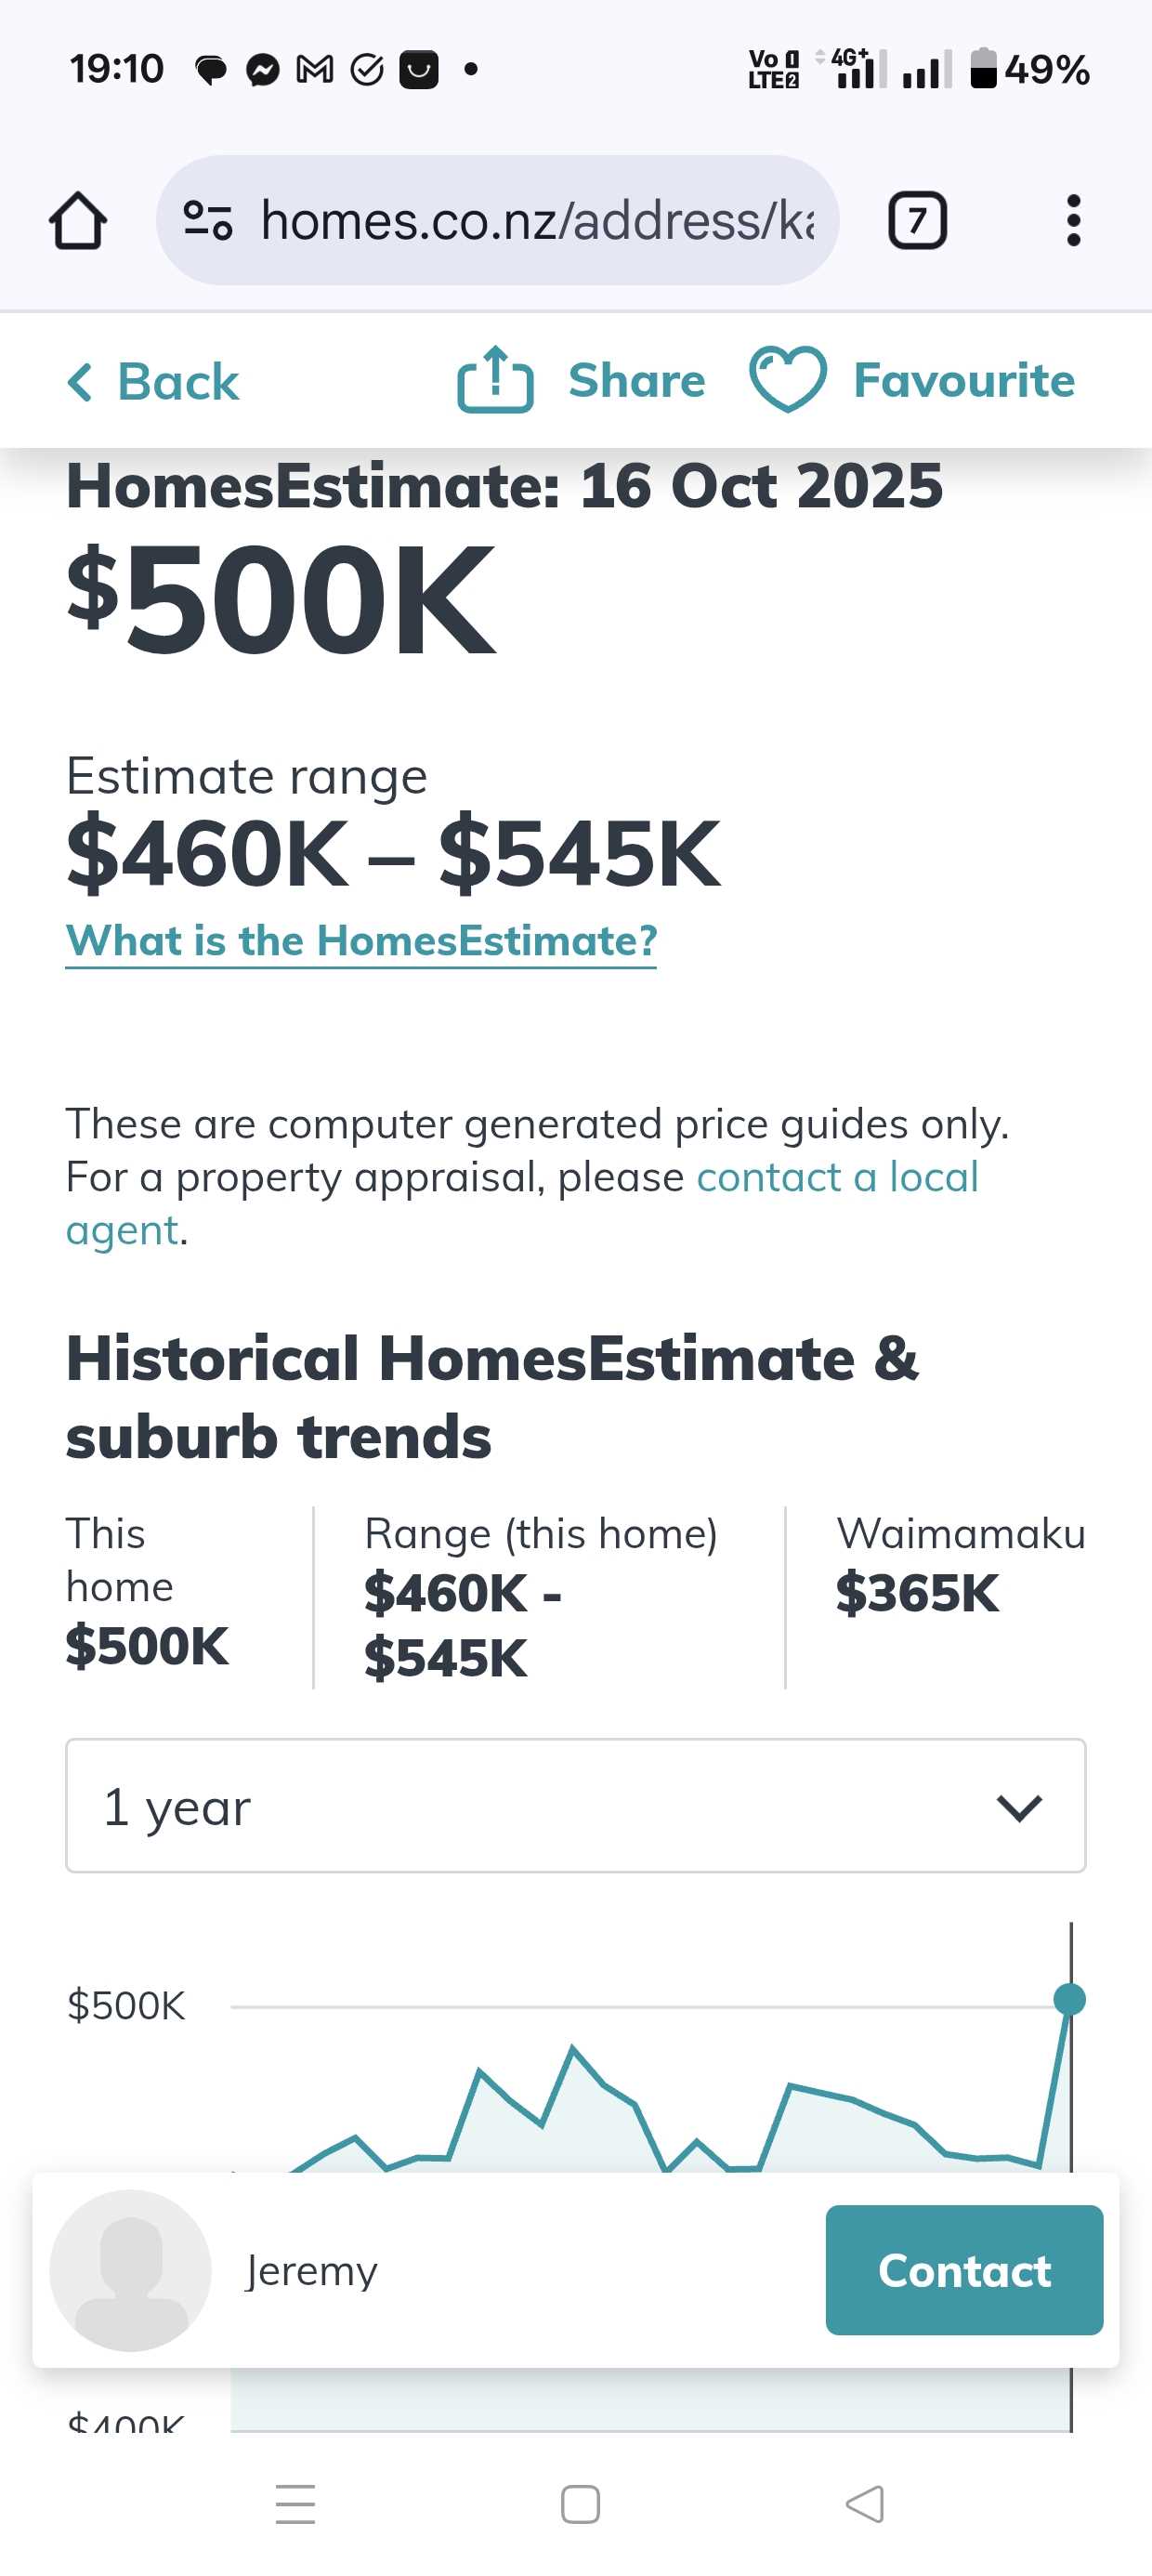Go back using the Back chevron
This screenshot has height=2576, width=1152.
point(80,382)
